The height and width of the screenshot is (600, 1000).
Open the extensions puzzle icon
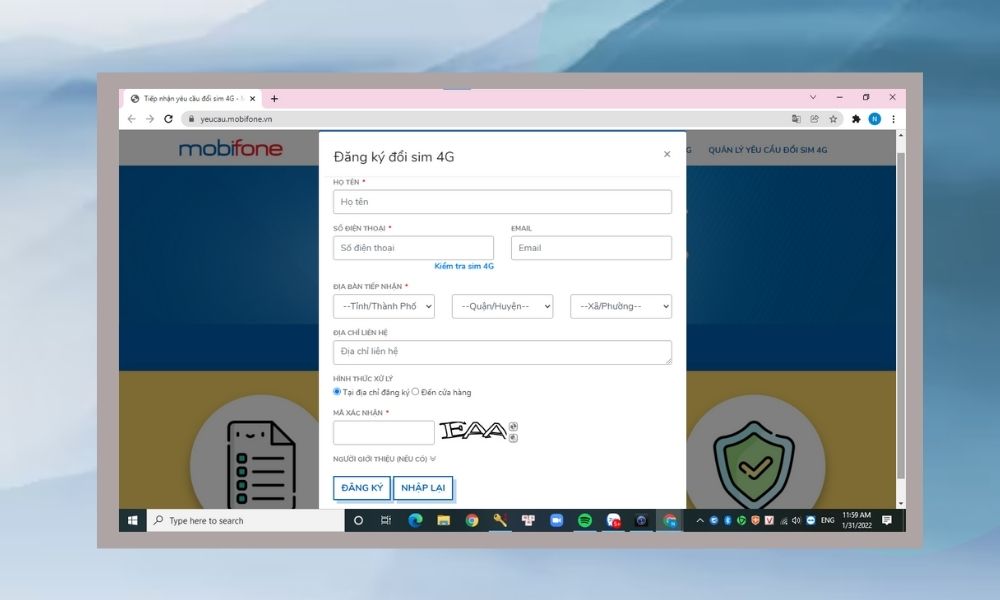856,119
